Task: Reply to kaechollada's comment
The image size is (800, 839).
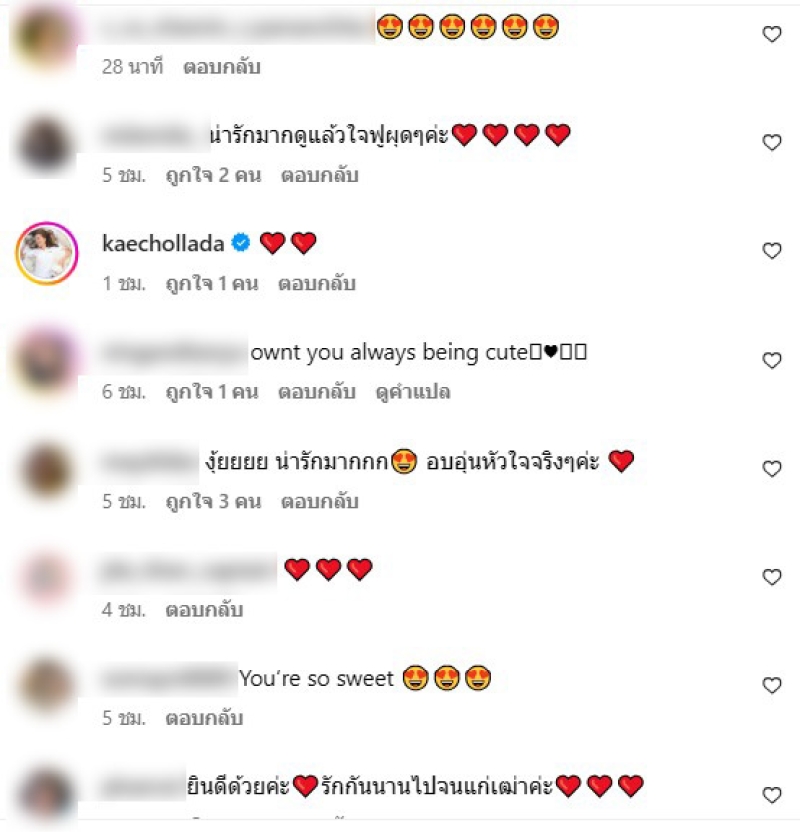Action: point(317,284)
